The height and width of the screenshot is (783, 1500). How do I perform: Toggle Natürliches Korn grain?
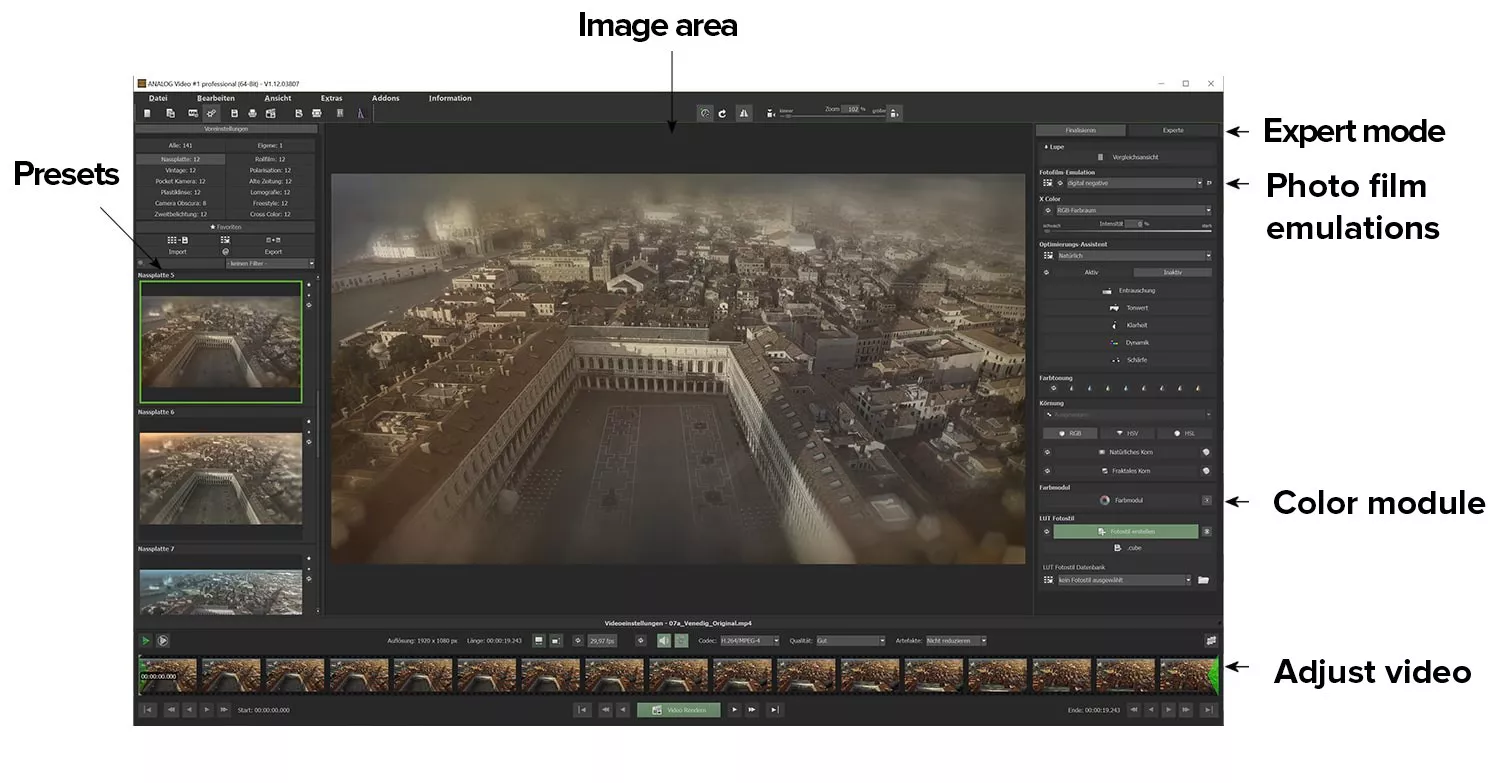click(x=1126, y=452)
